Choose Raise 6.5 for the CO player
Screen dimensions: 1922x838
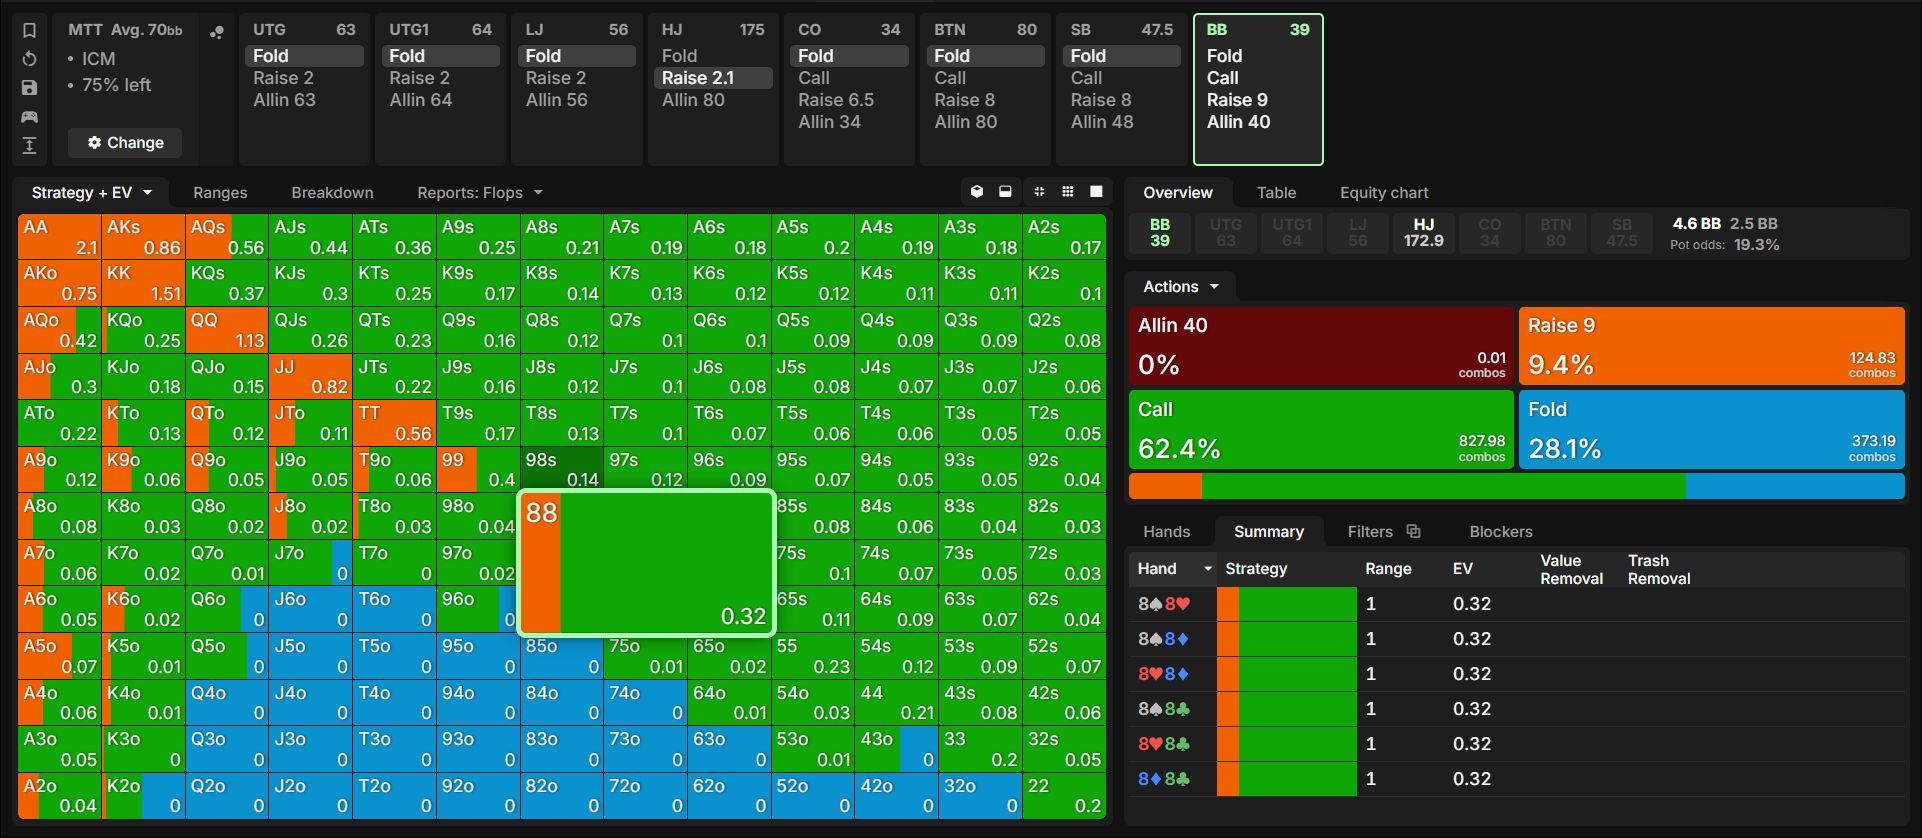click(836, 100)
